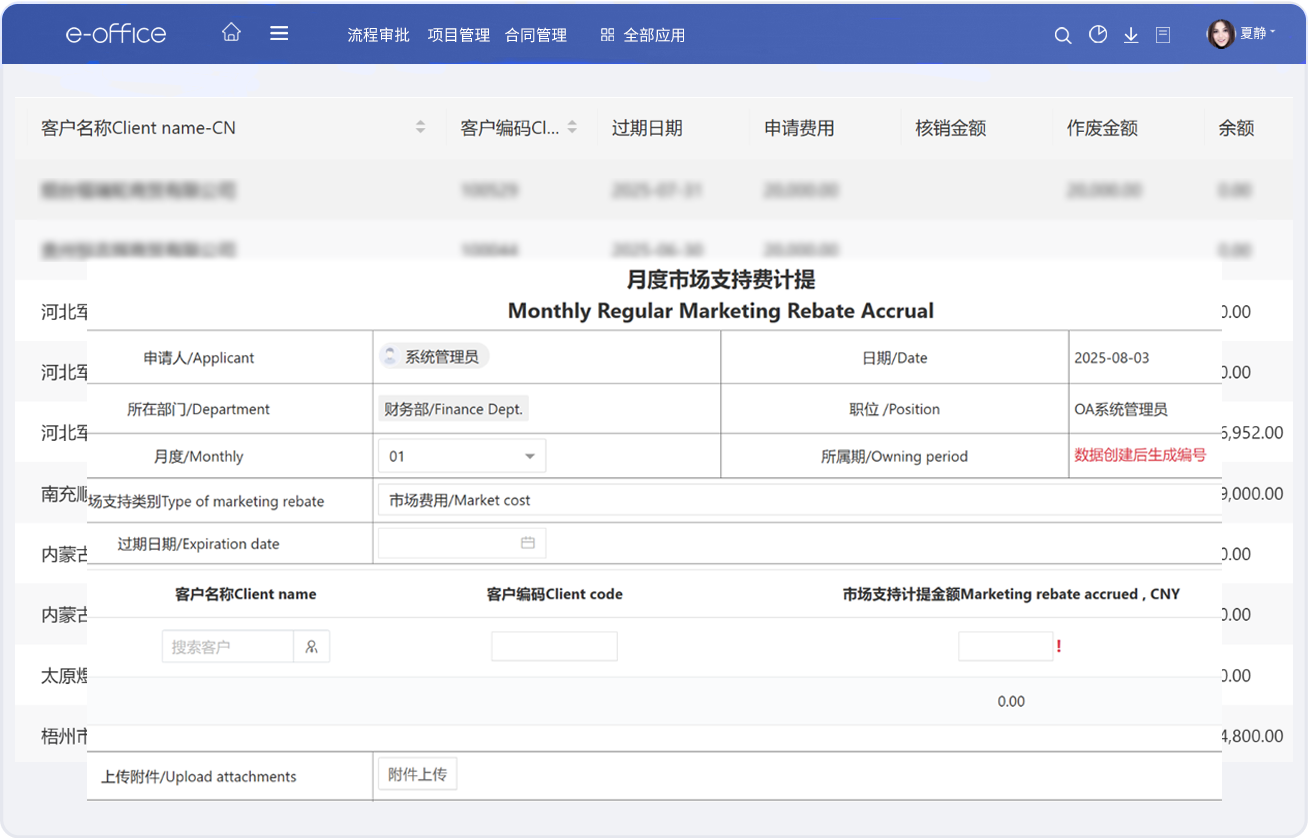1308x838 pixels.
Task: Open the clock history icon
Action: coord(1098,35)
